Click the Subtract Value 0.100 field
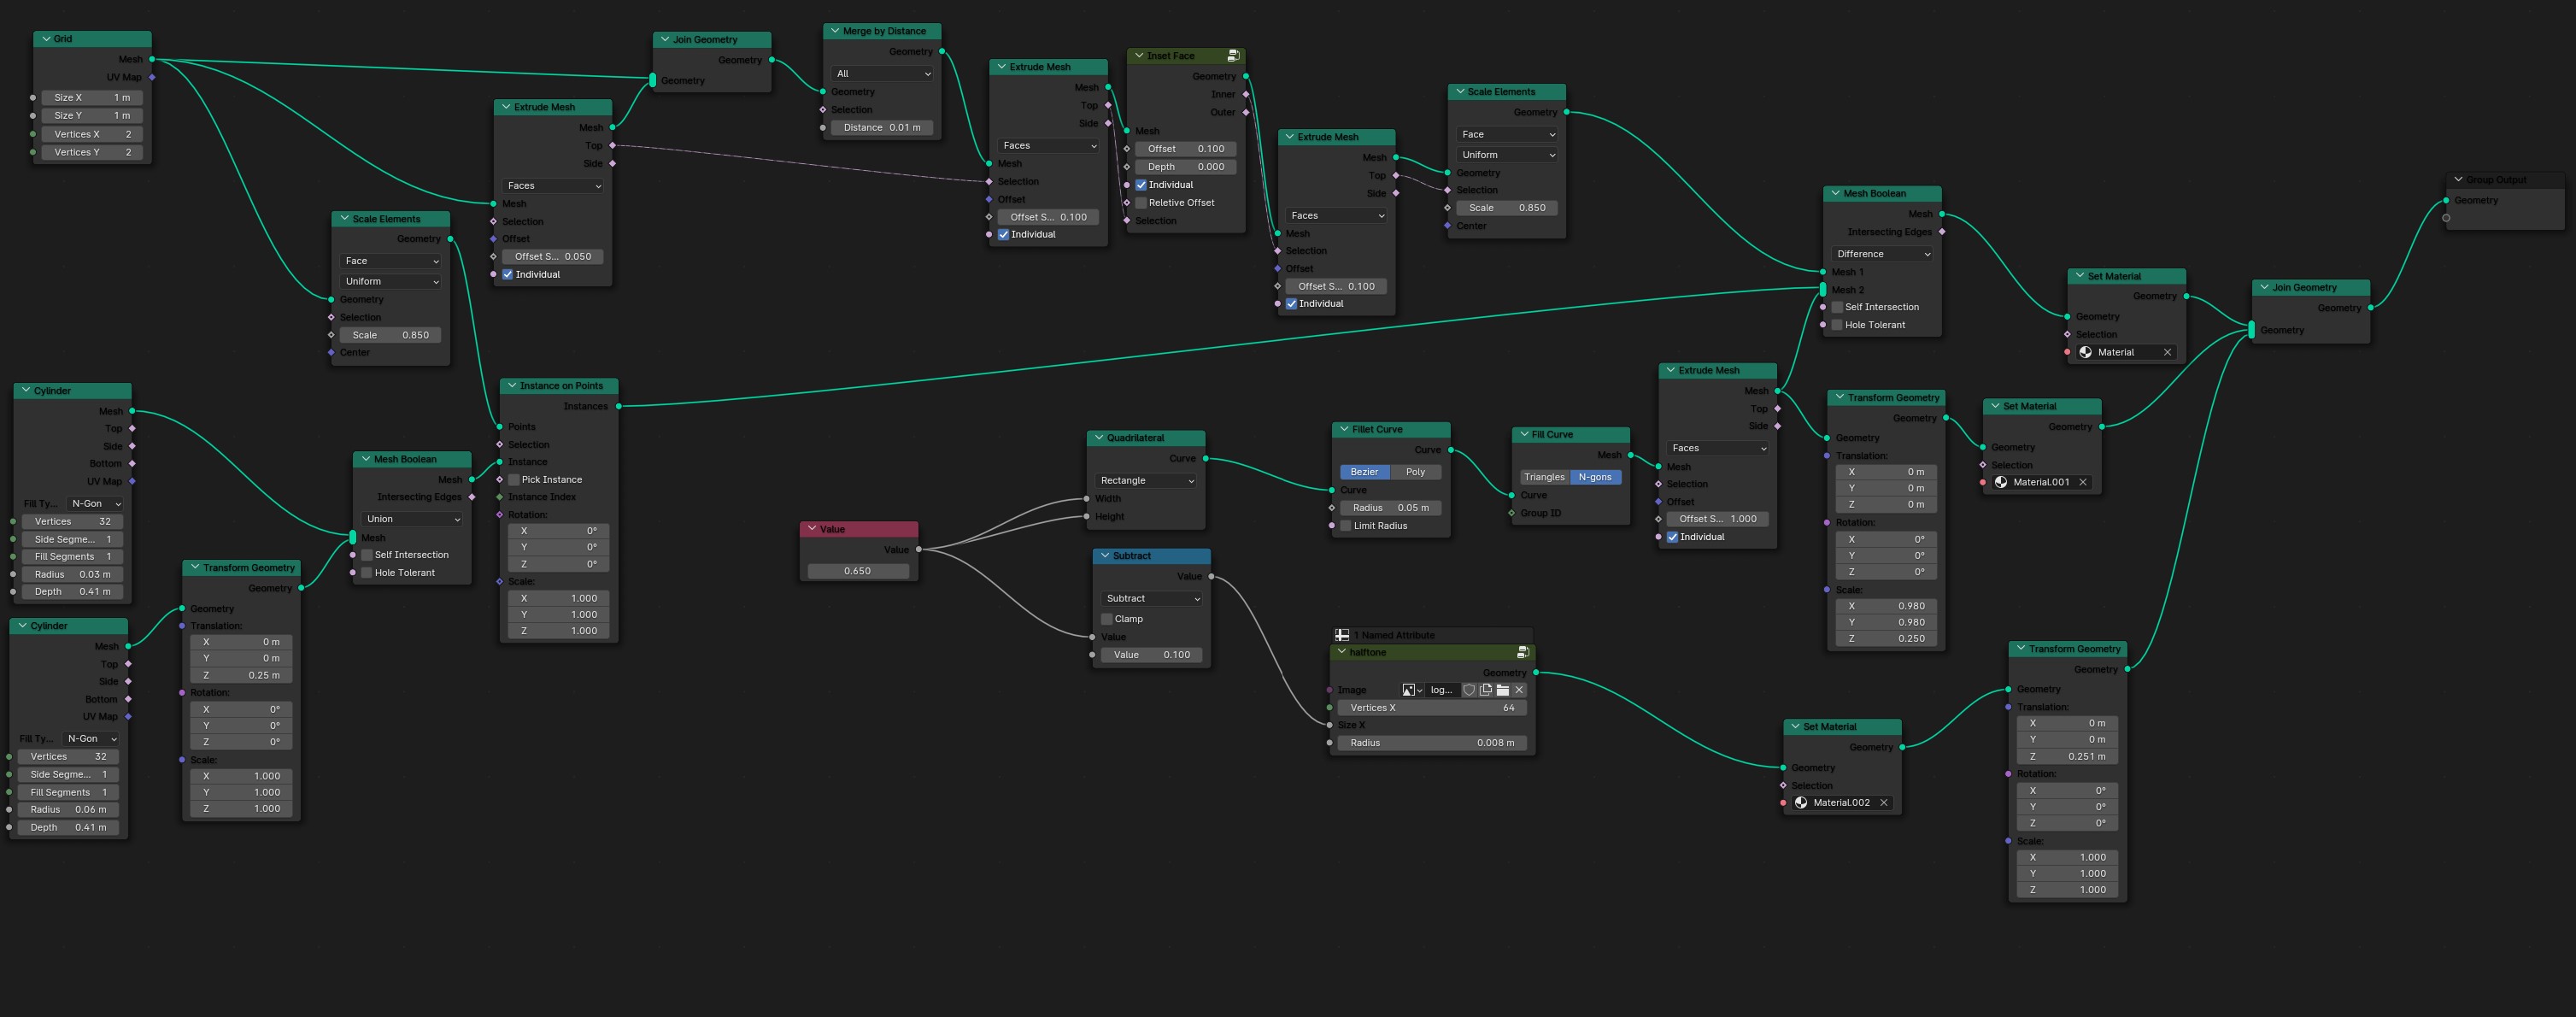2576x1017 pixels. [x=1152, y=655]
